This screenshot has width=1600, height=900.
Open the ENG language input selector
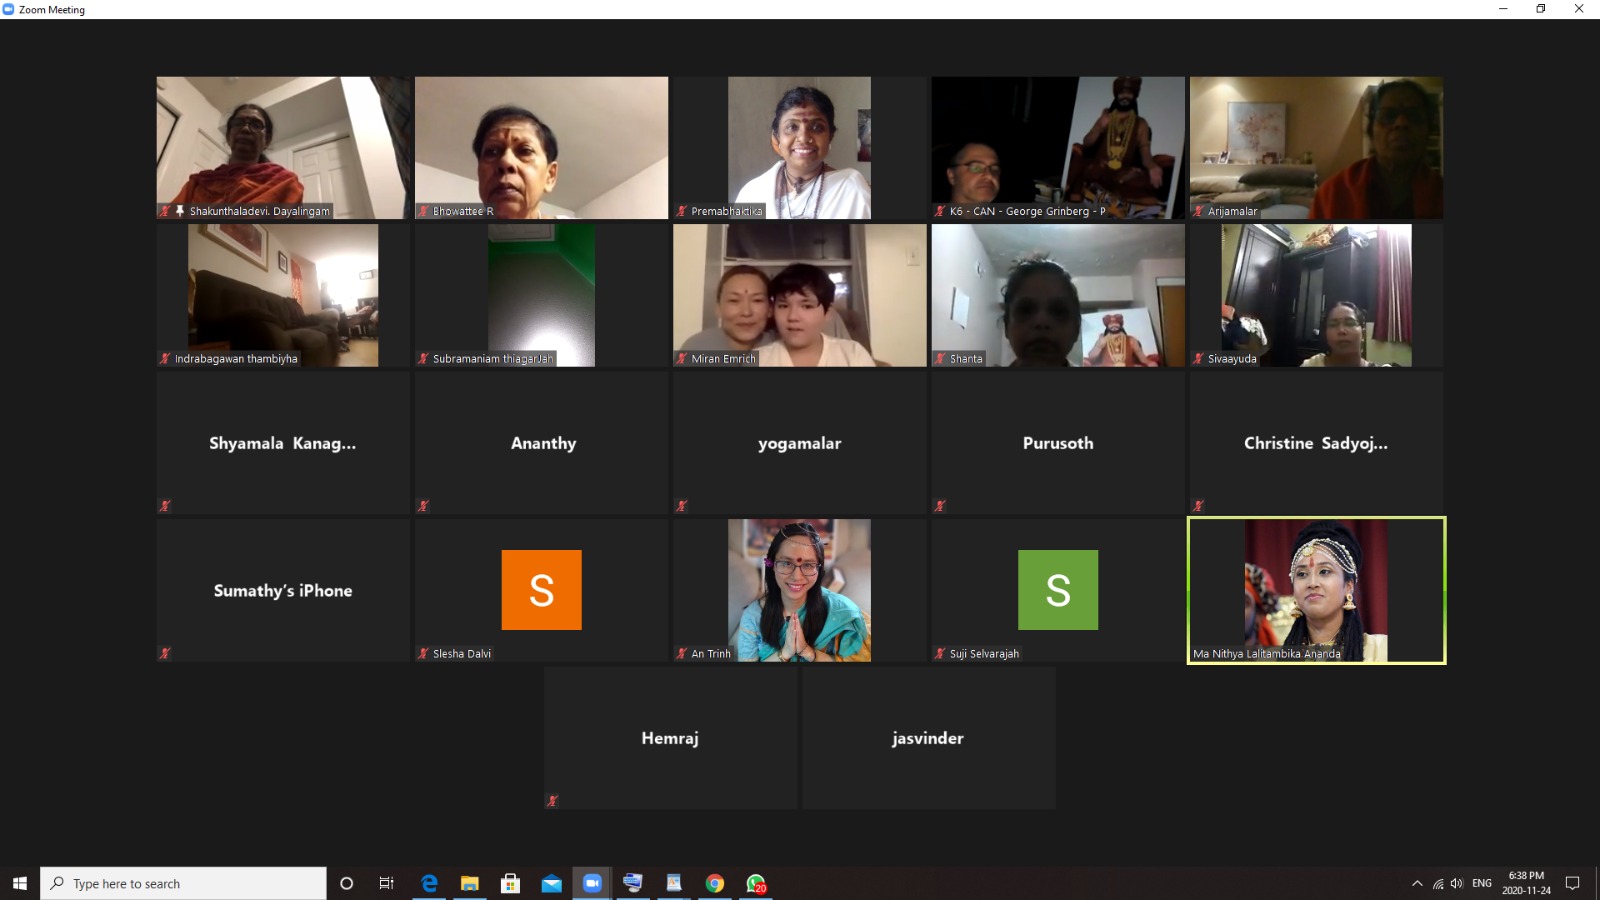pos(1482,883)
